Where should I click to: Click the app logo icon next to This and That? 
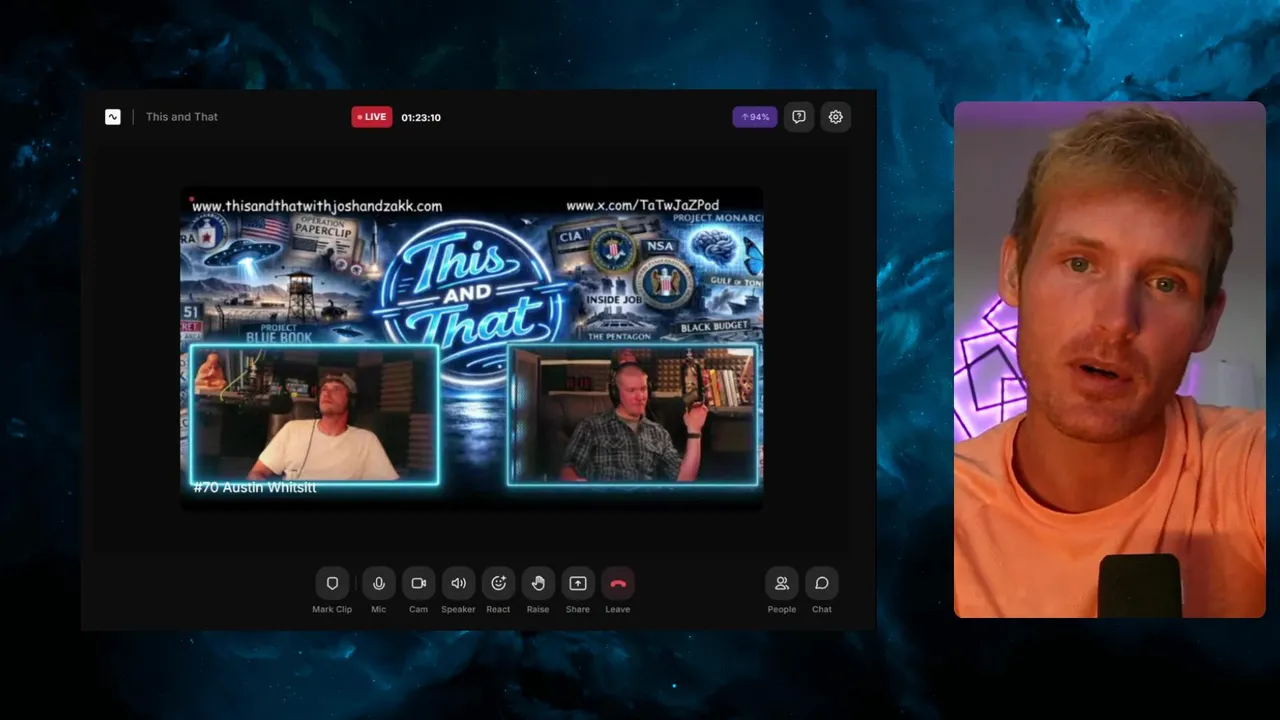pos(113,117)
